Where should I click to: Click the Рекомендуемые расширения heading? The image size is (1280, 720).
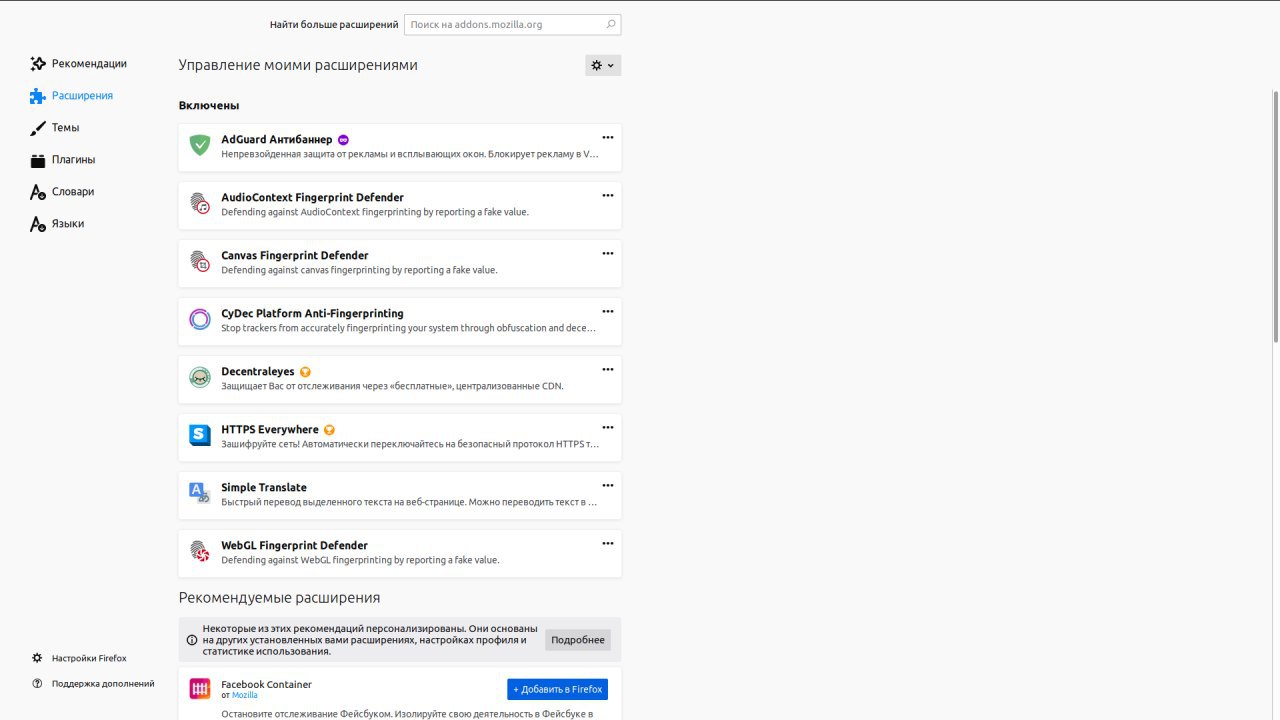279,598
